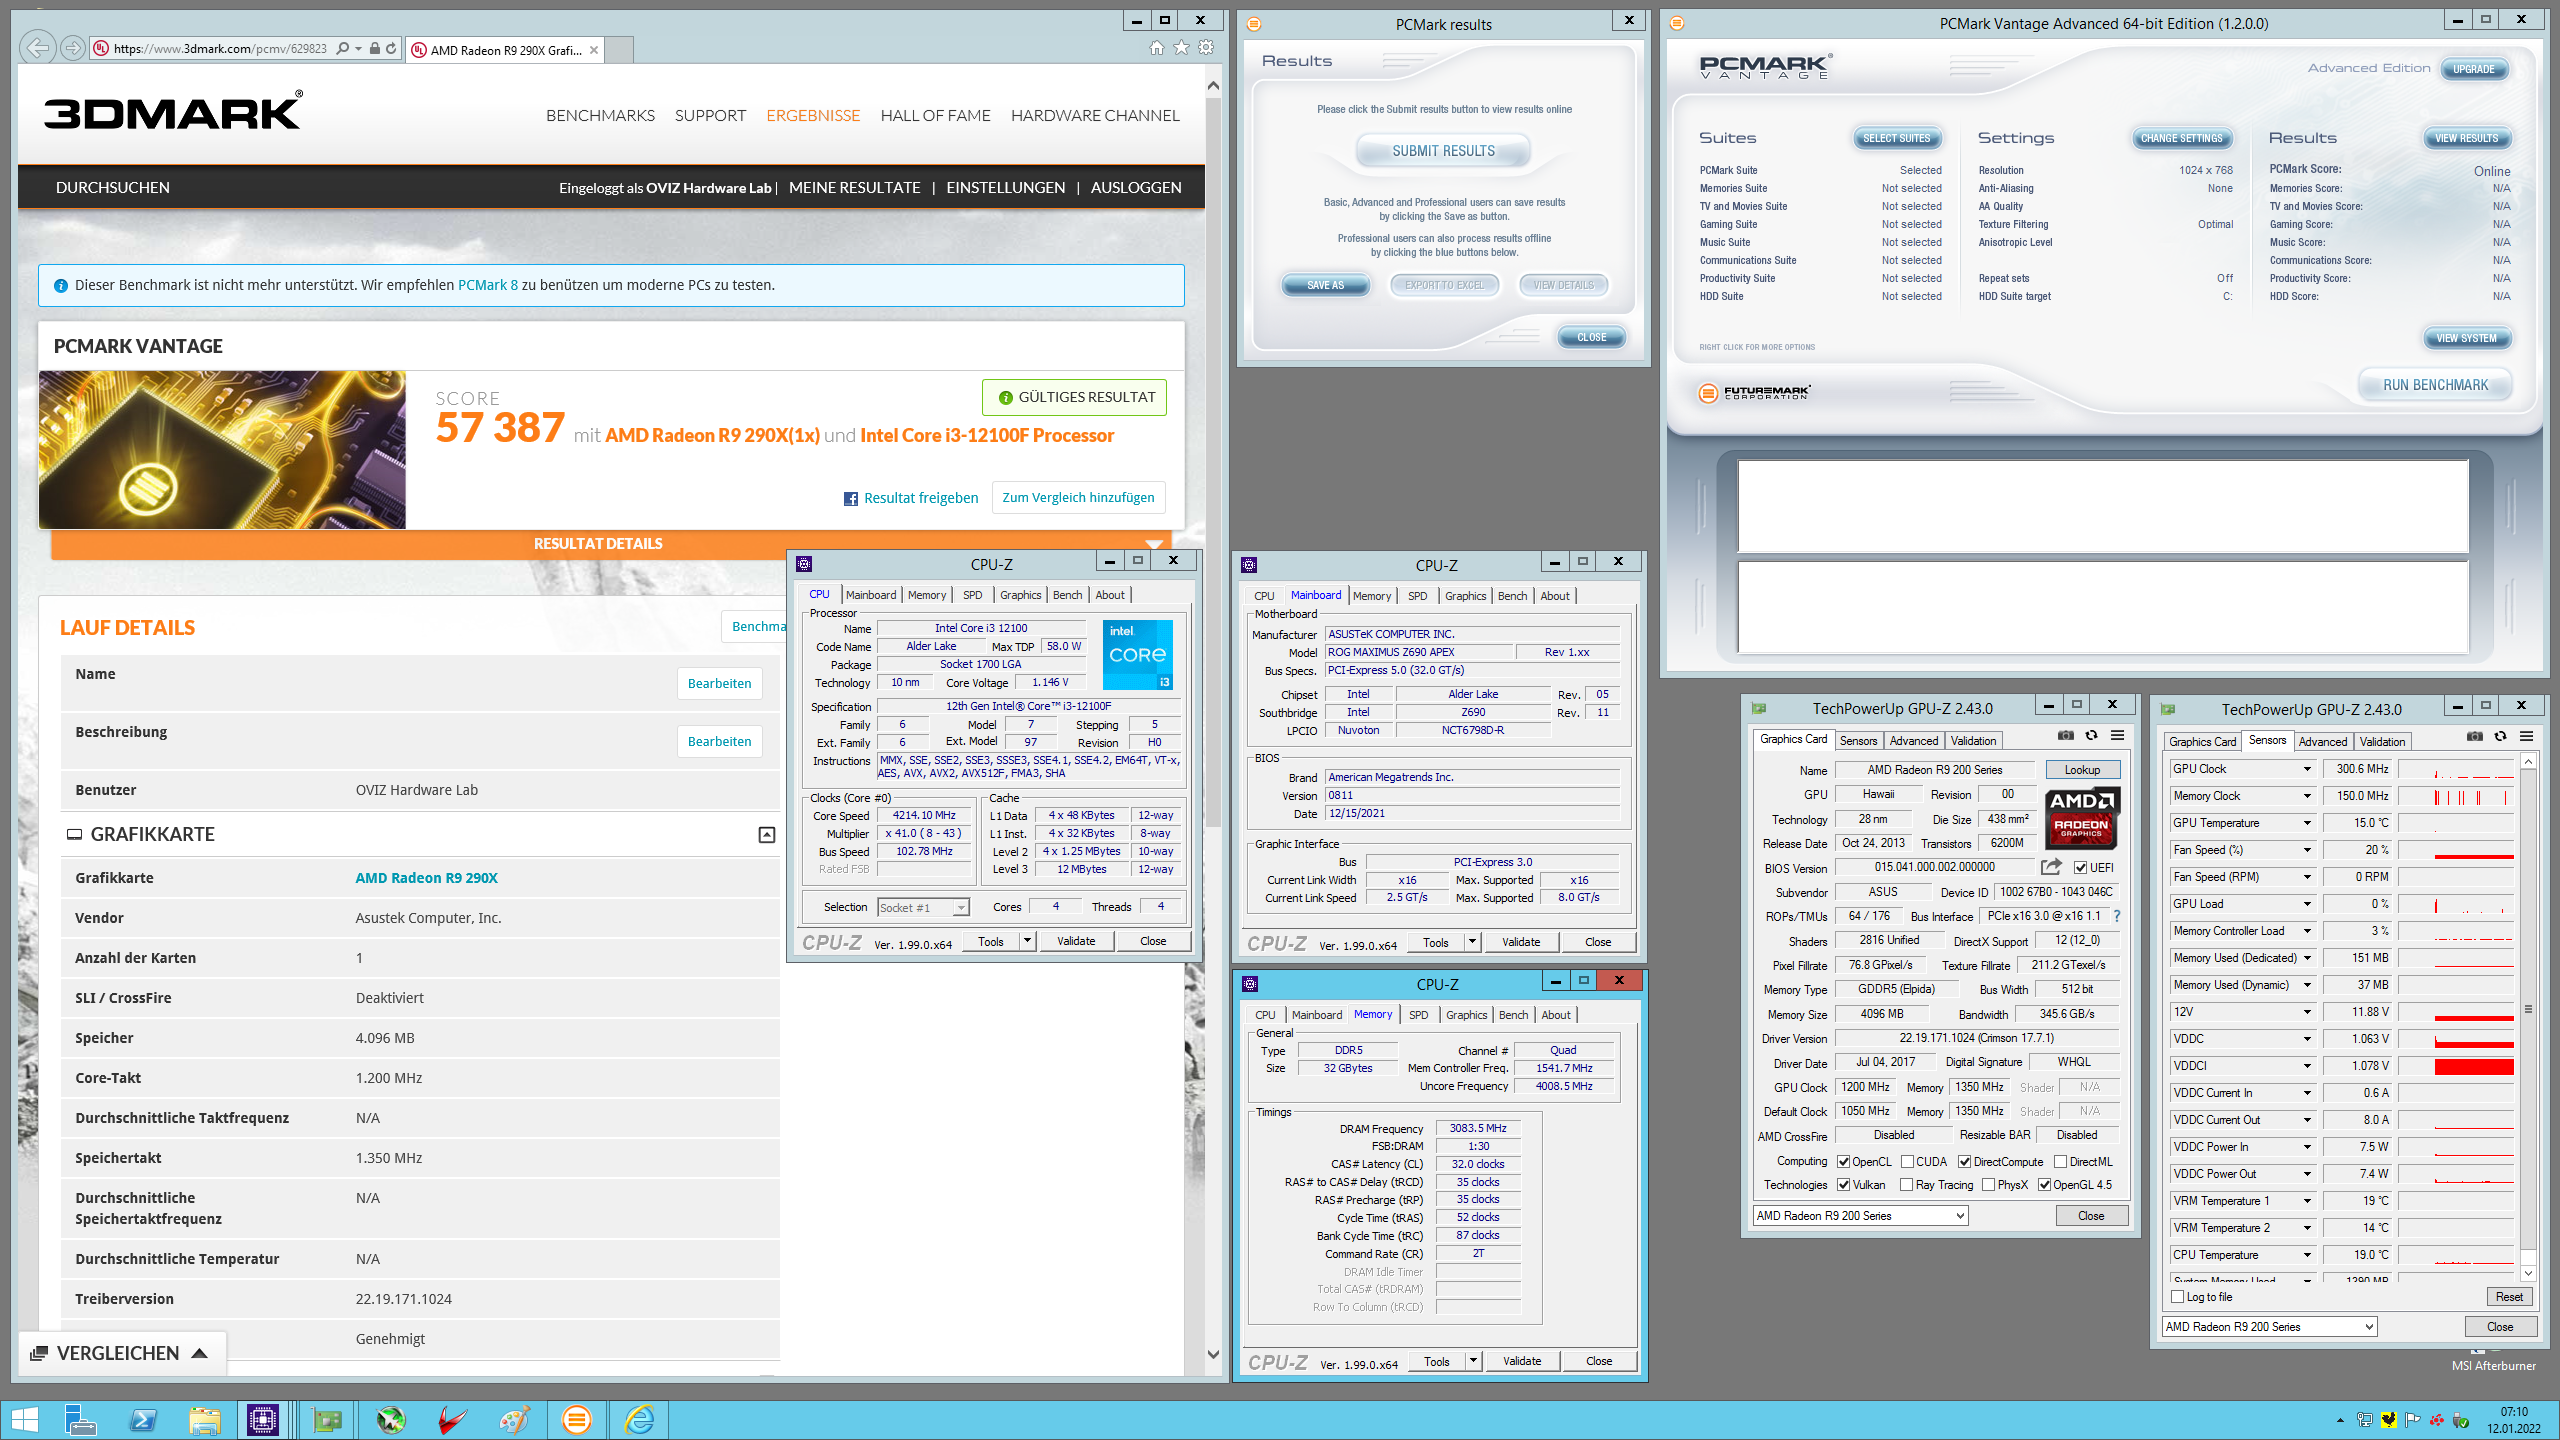Click the PCMark 8 link in banner
The width and height of the screenshot is (2560, 1440).
tap(488, 285)
